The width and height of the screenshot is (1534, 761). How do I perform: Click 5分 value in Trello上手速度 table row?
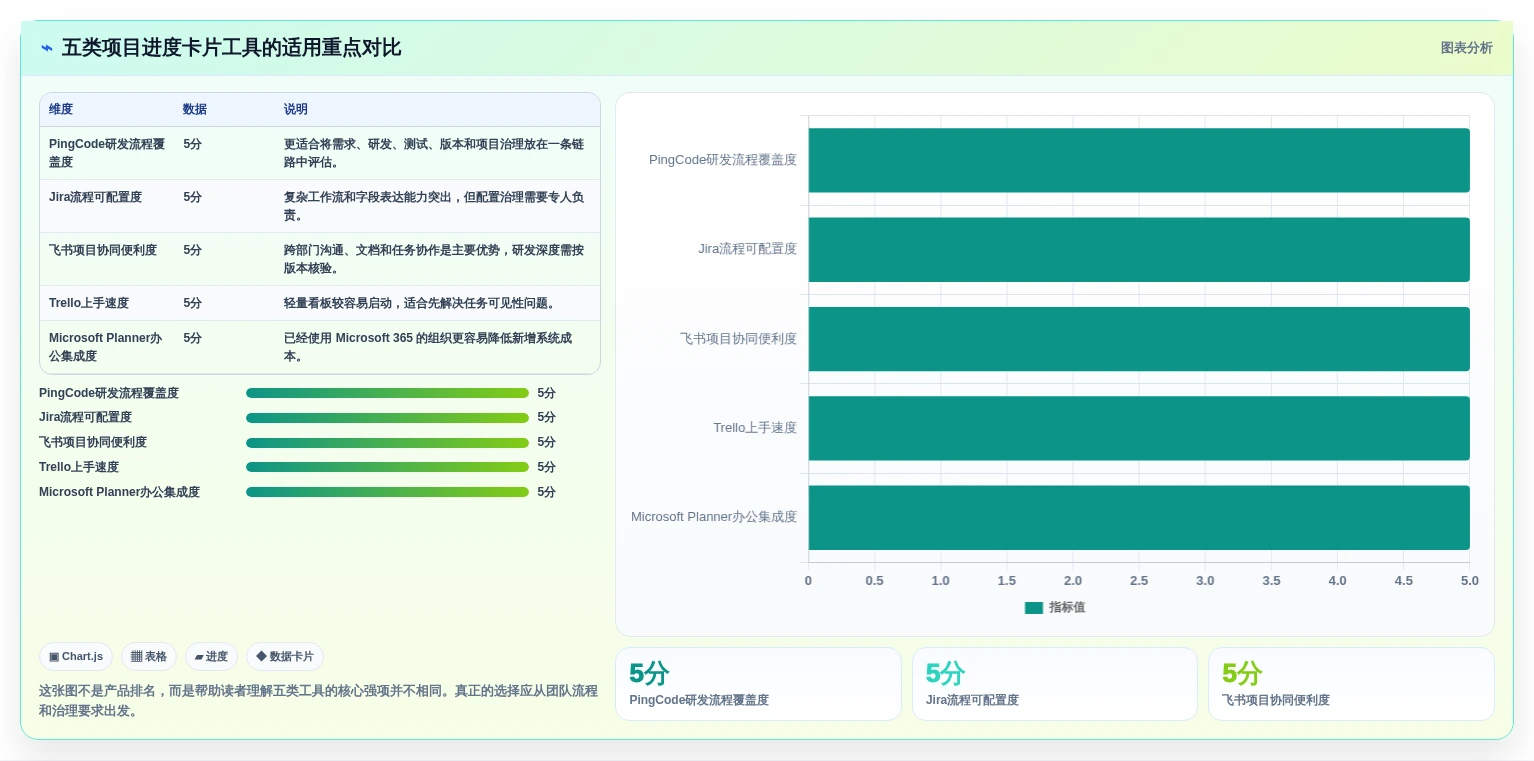(x=192, y=303)
